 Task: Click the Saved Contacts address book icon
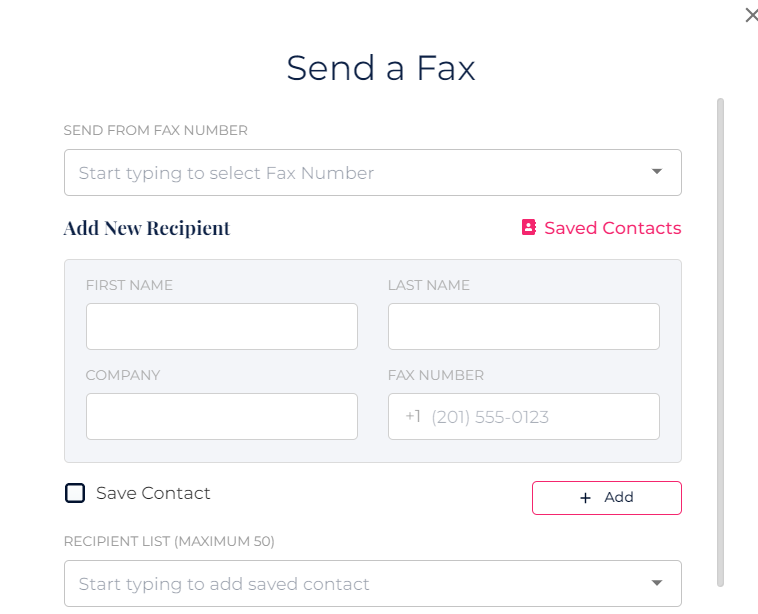(529, 228)
